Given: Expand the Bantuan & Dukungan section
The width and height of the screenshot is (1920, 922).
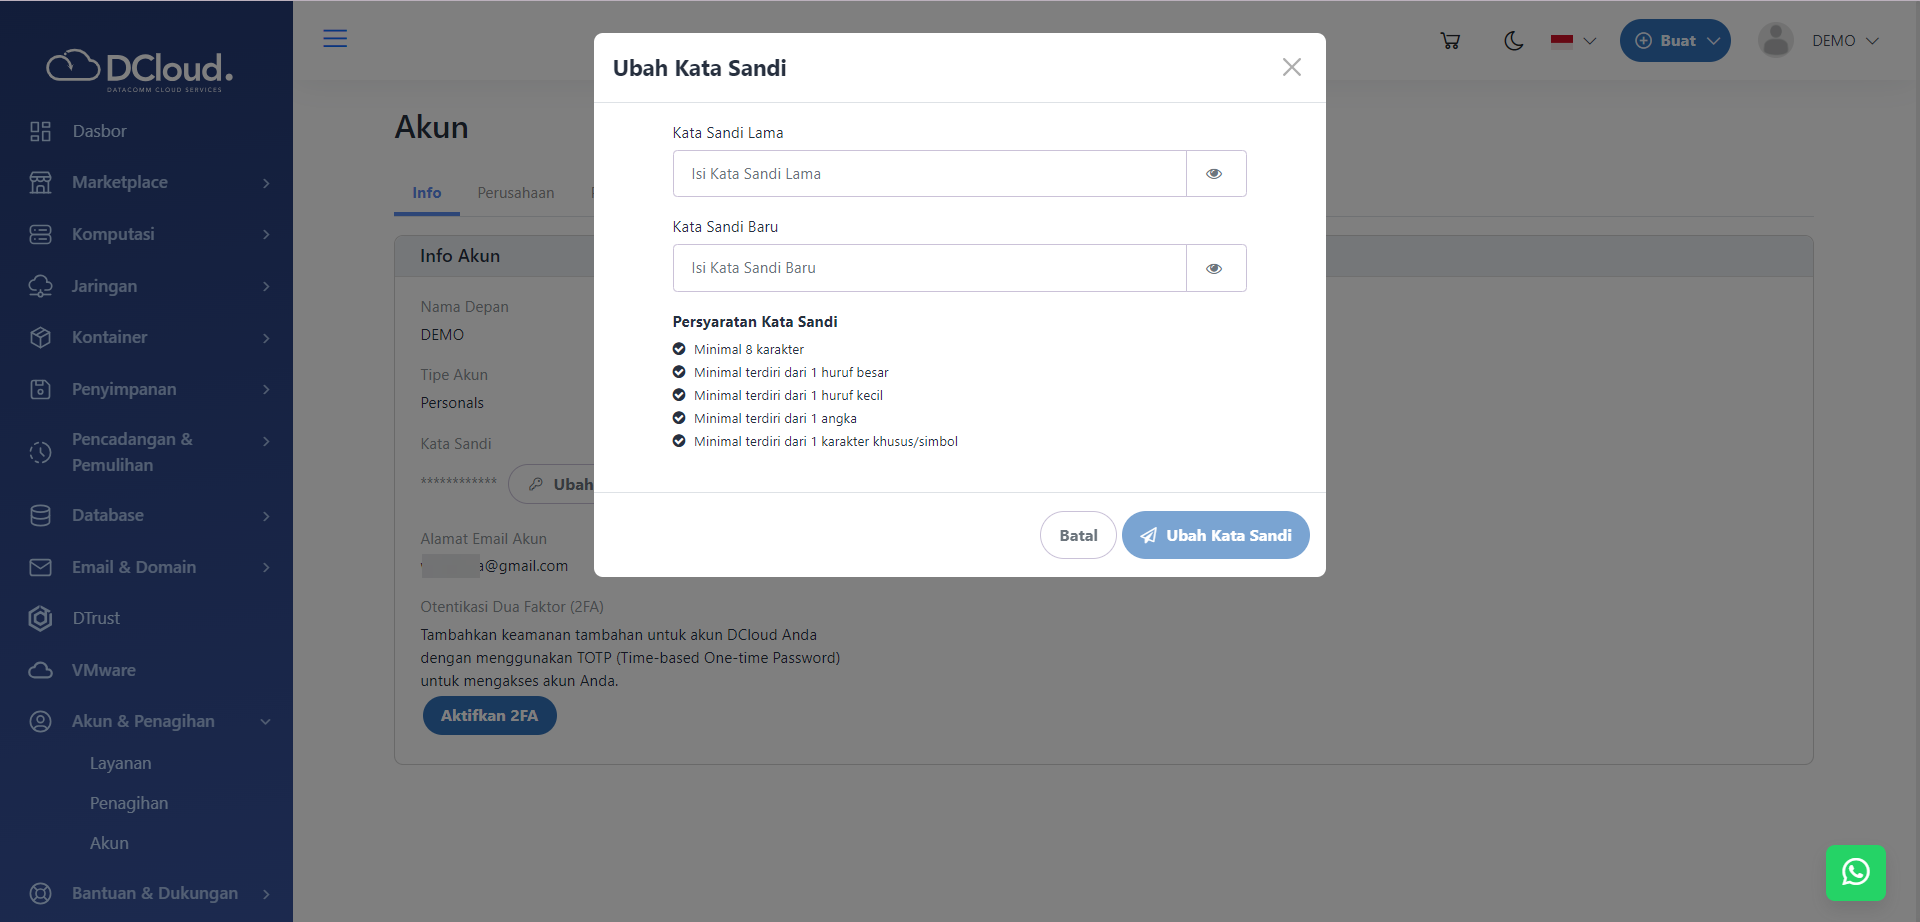Looking at the screenshot, I should point(265,893).
